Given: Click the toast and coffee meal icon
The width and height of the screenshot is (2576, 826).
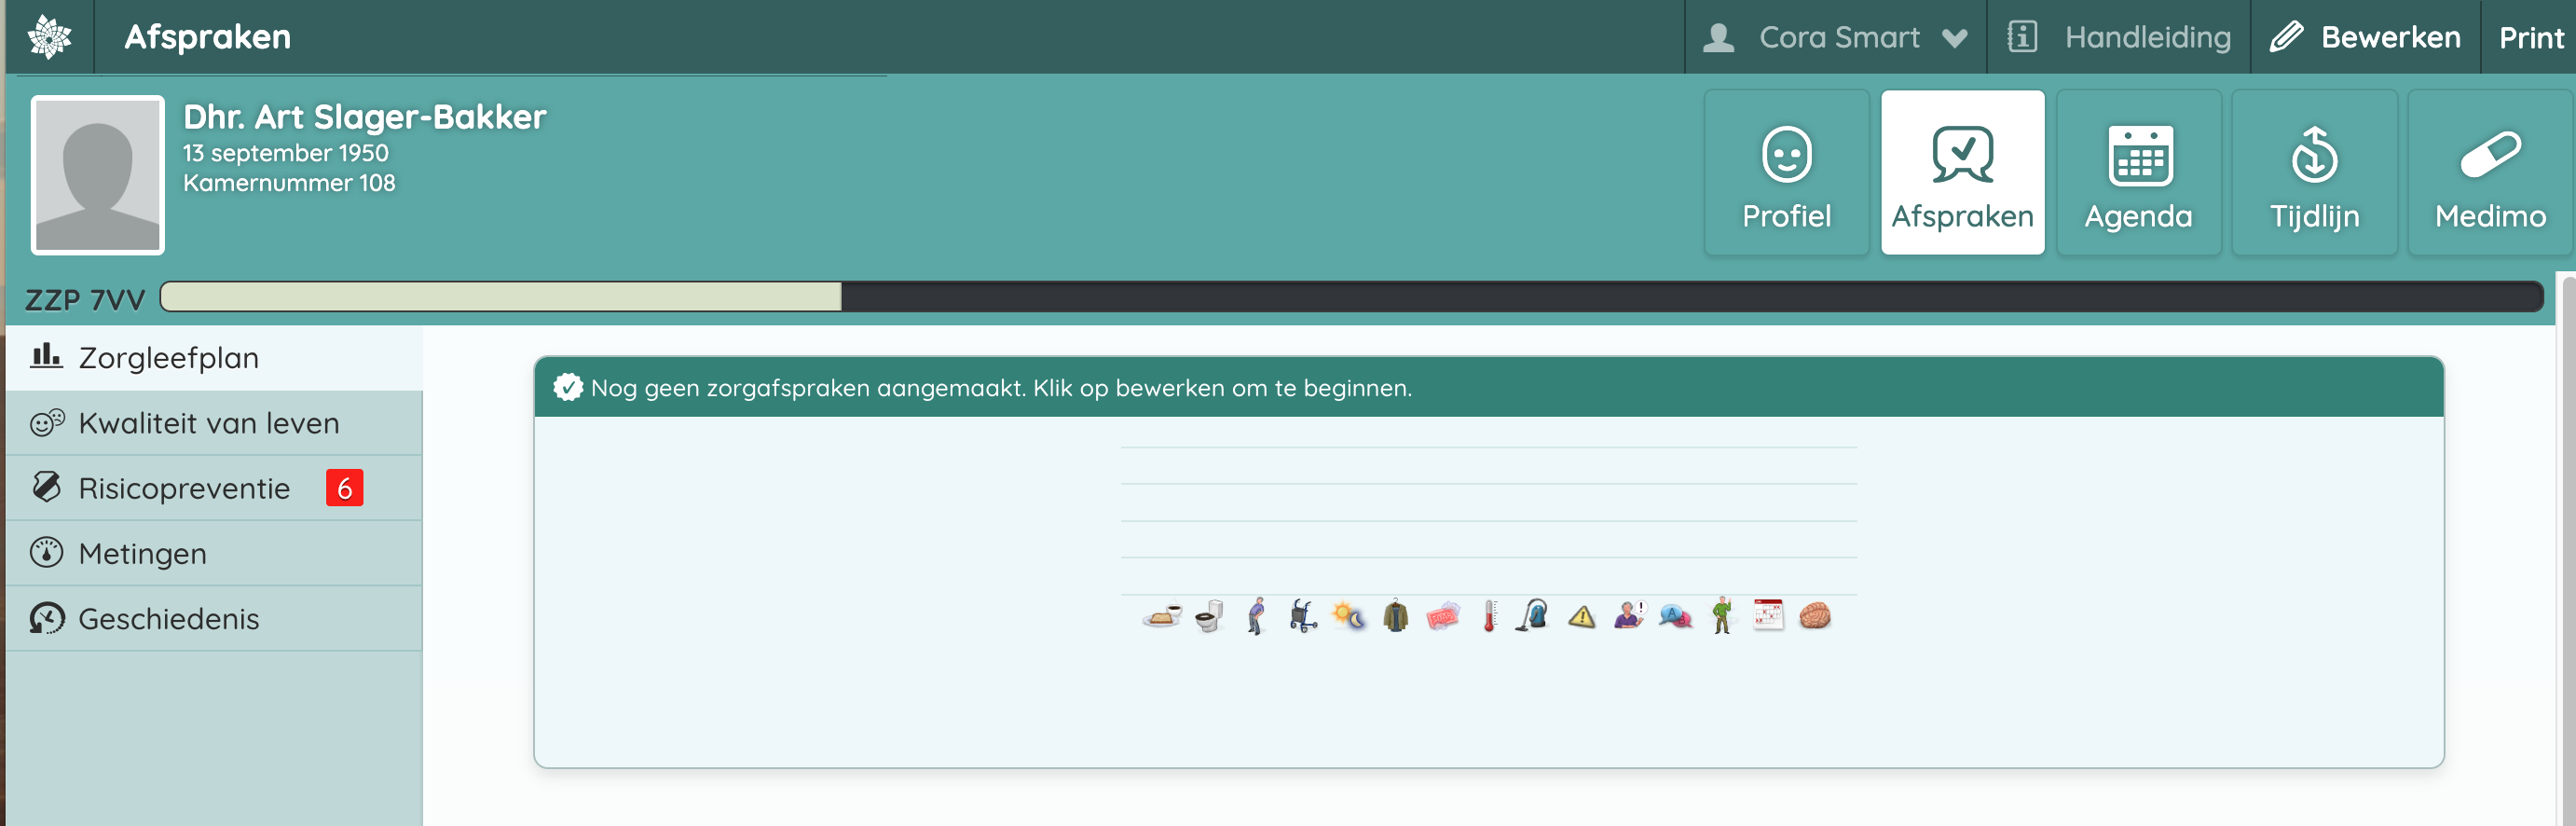Looking at the screenshot, I should point(1161,616).
